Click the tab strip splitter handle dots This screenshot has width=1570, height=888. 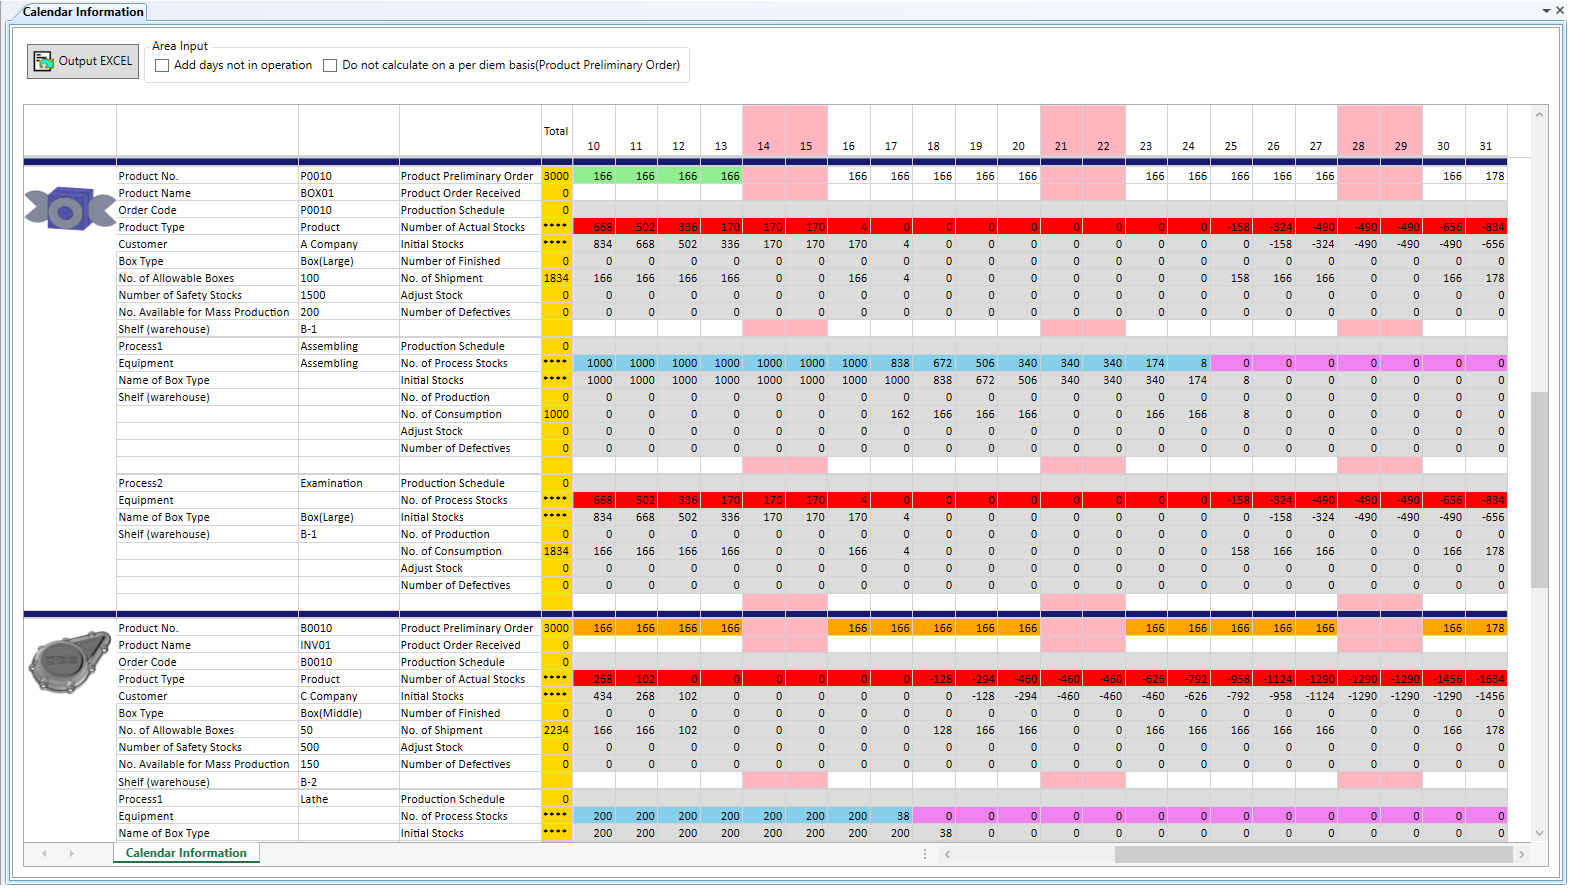(x=924, y=854)
